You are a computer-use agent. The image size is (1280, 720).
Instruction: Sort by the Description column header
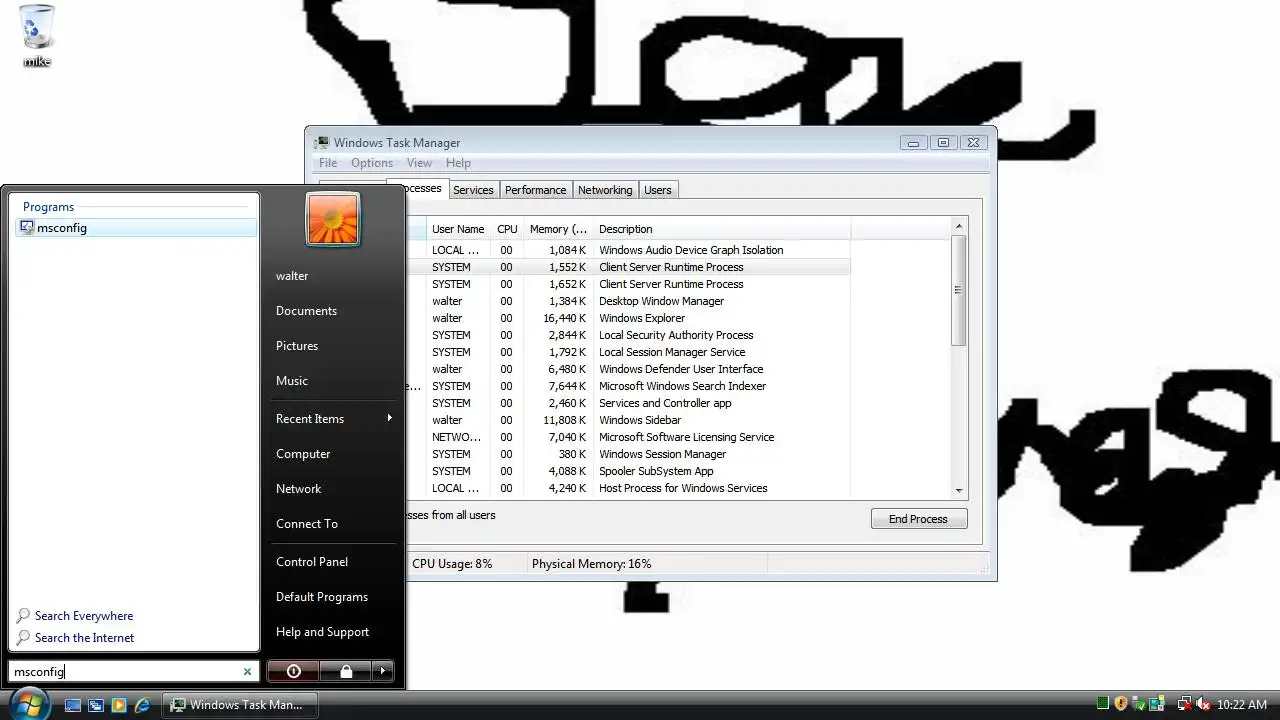pos(722,229)
